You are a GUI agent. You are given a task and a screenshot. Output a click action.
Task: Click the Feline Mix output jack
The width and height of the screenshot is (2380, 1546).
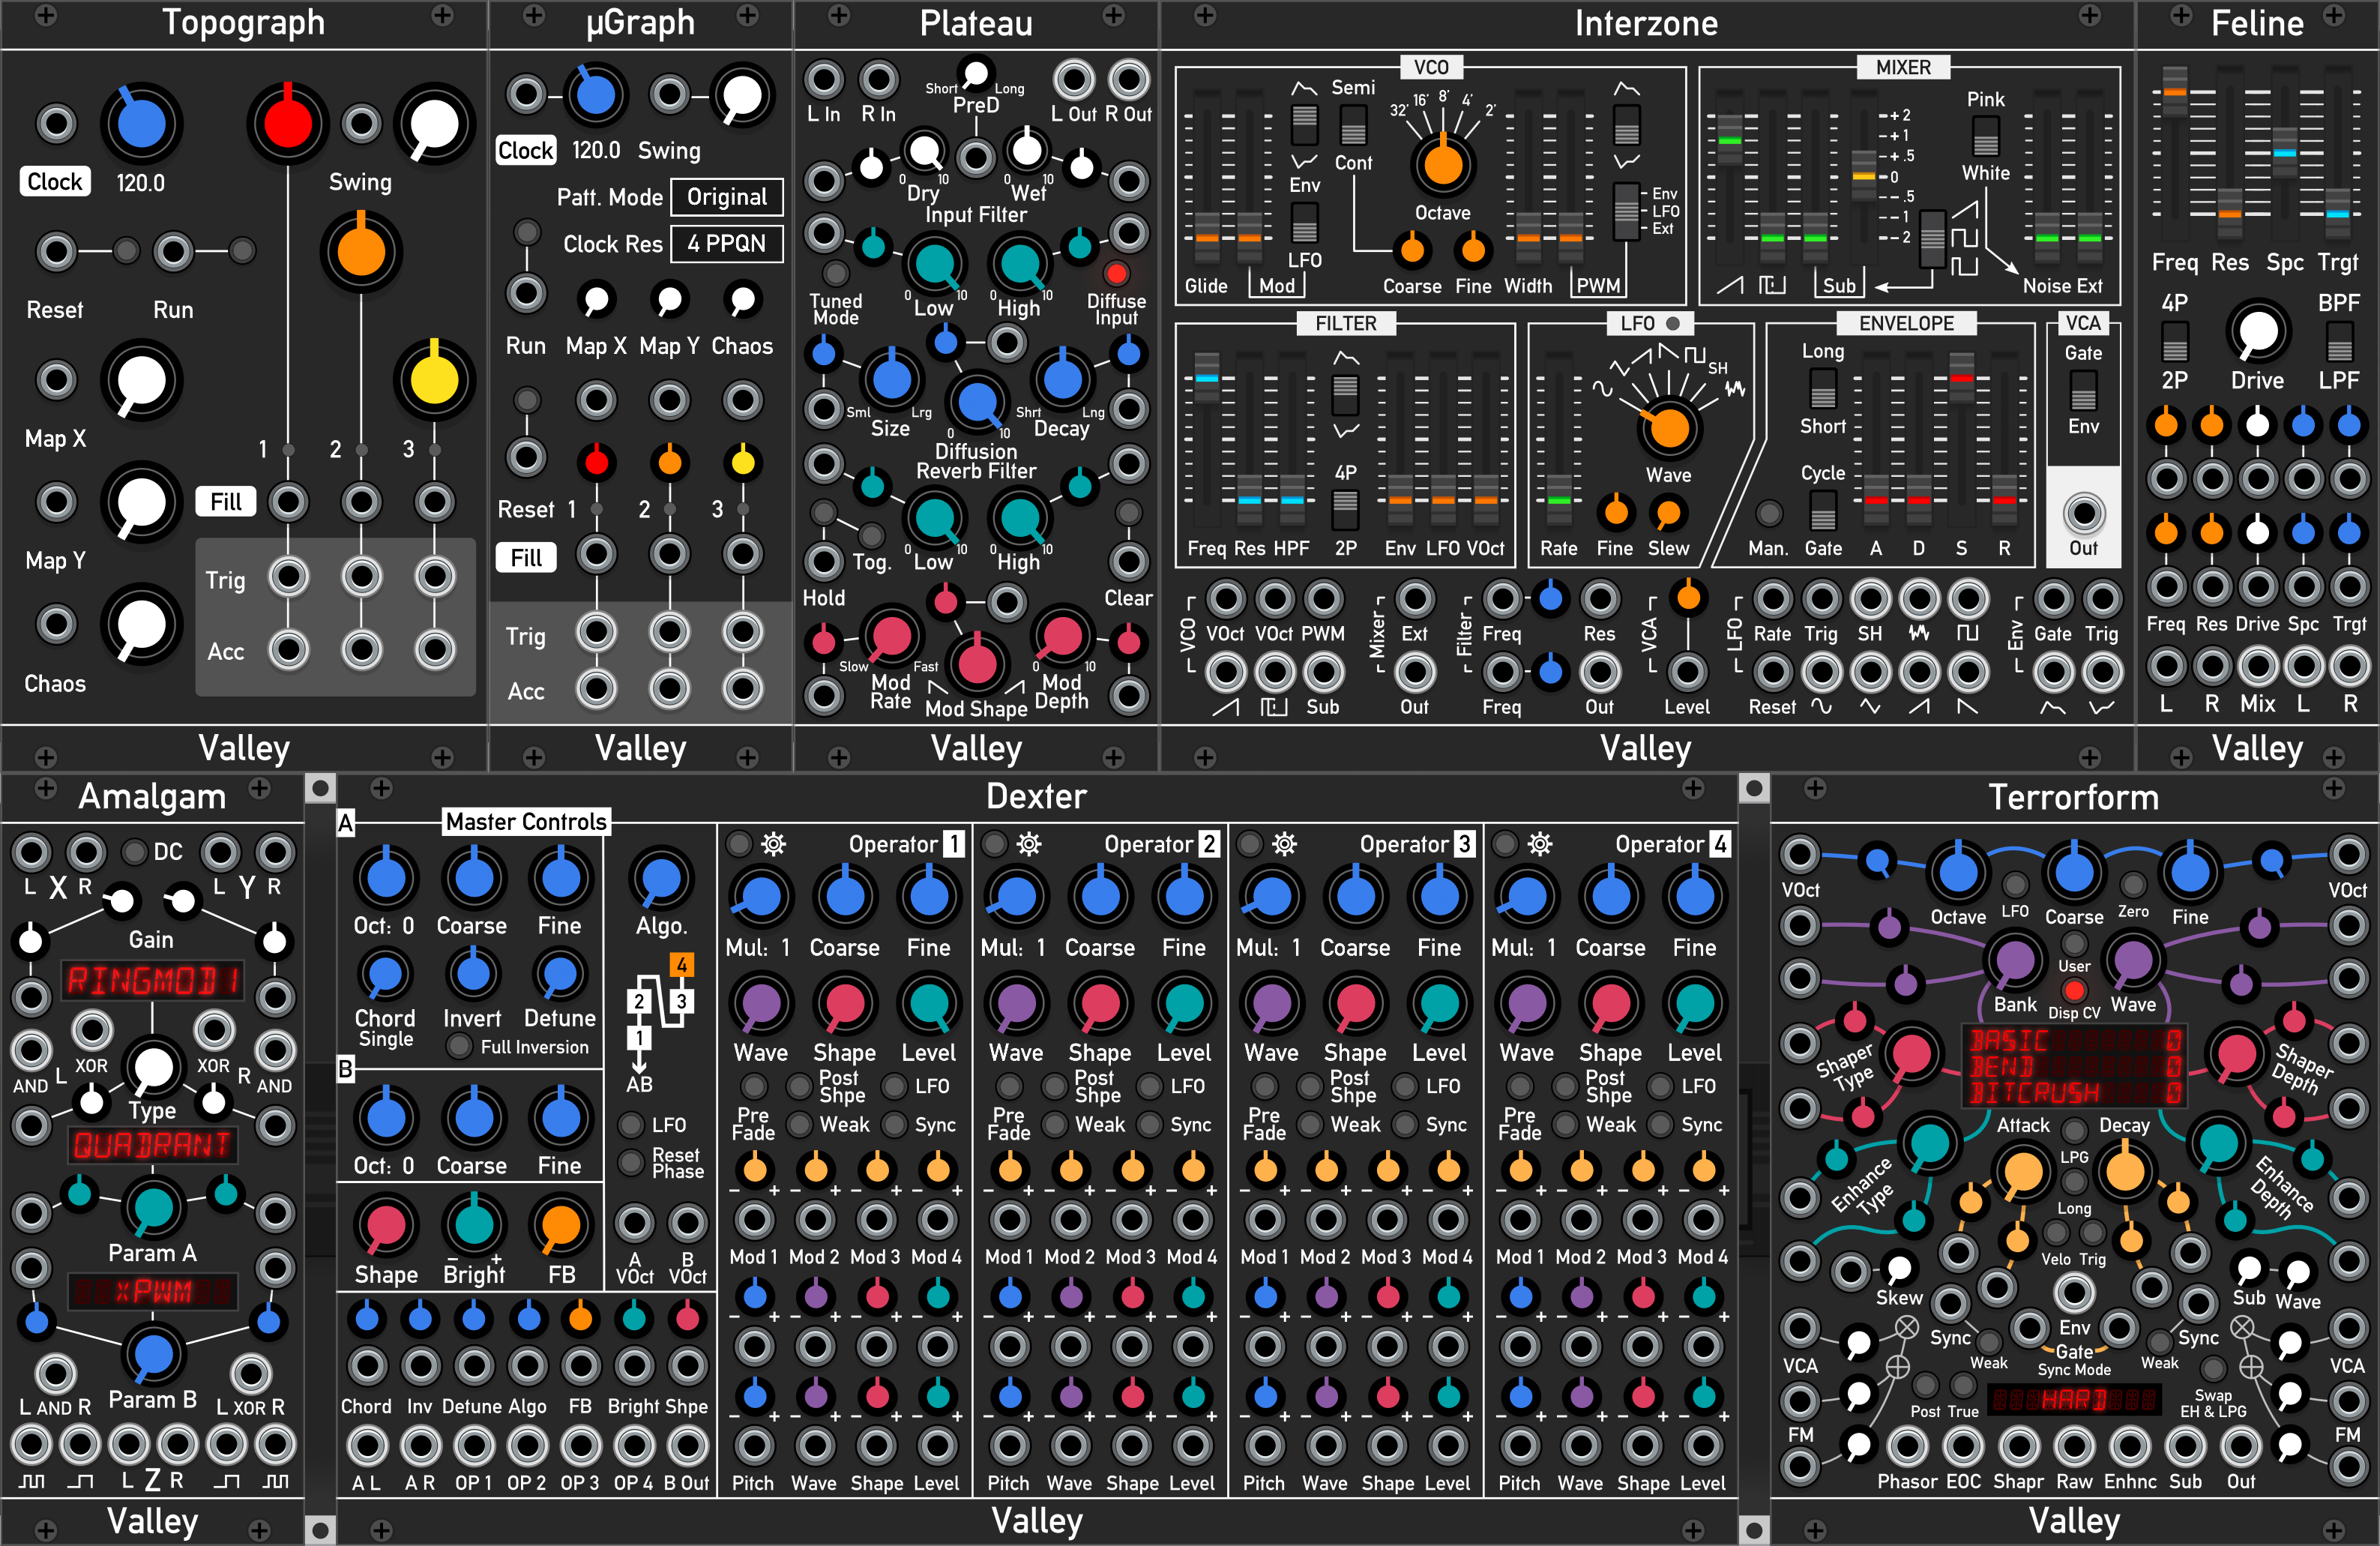tap(2257, 665)
